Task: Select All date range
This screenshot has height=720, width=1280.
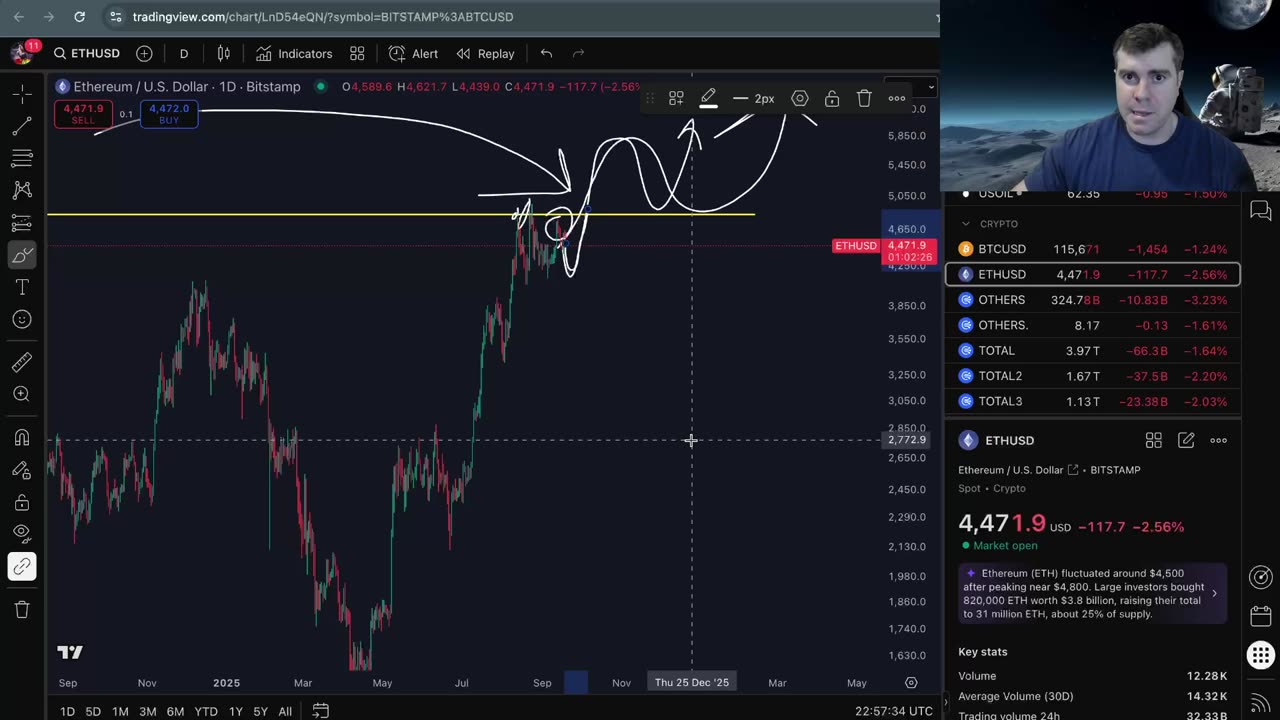Action: point(285,711)
